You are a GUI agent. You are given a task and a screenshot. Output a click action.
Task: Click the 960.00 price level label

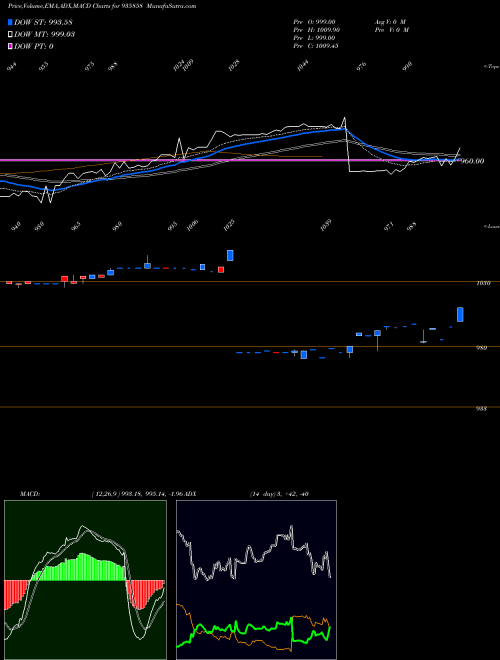(x=472, y=161)
